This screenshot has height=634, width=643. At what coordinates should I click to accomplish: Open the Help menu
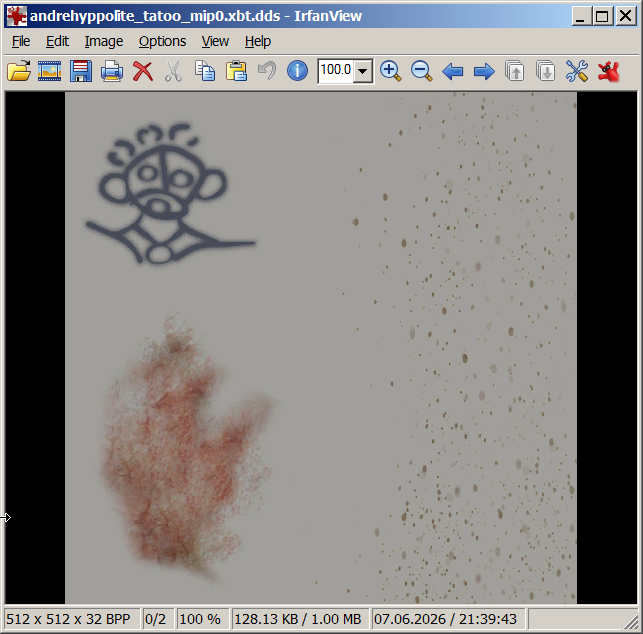tap(258, 41)
